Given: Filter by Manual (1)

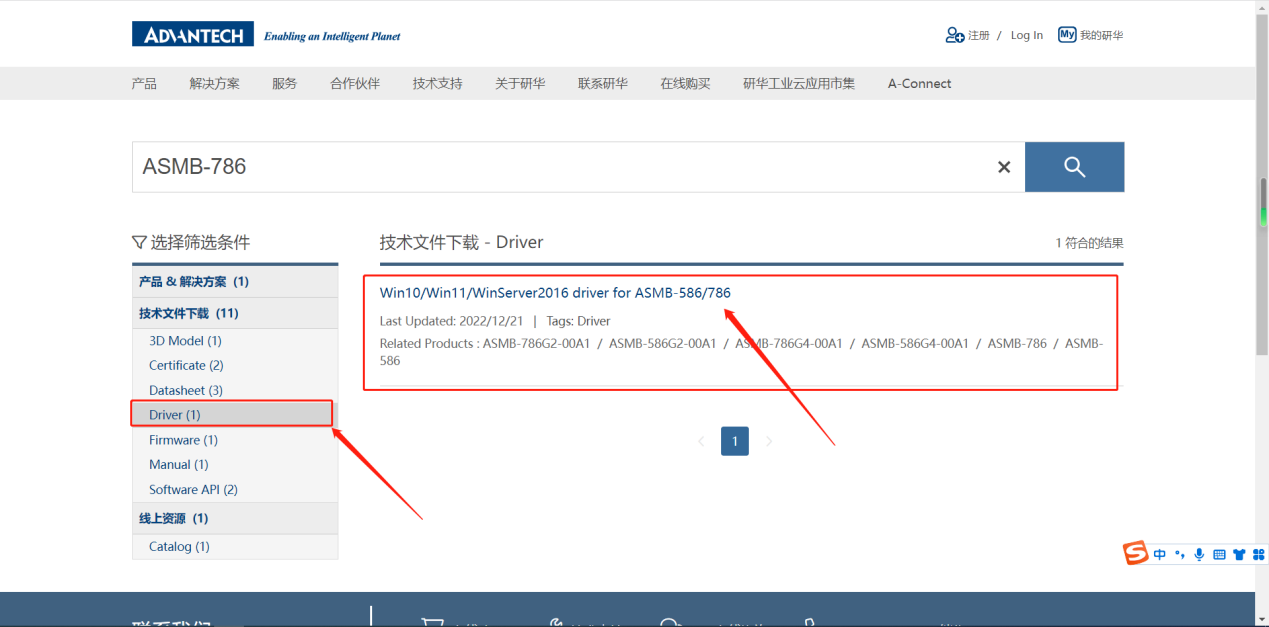Looking at the screenshot, I should click(179, 465).
